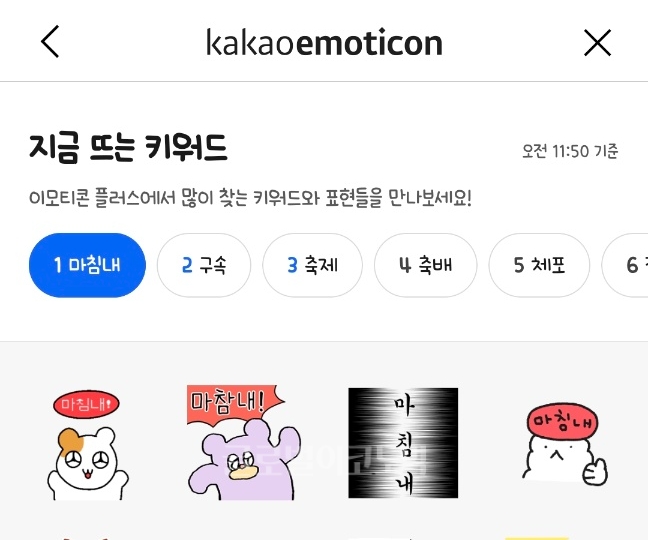The image size is (648, 540).
Task: Open the '5 체포' keyword chip
Action: click(539, 265)
